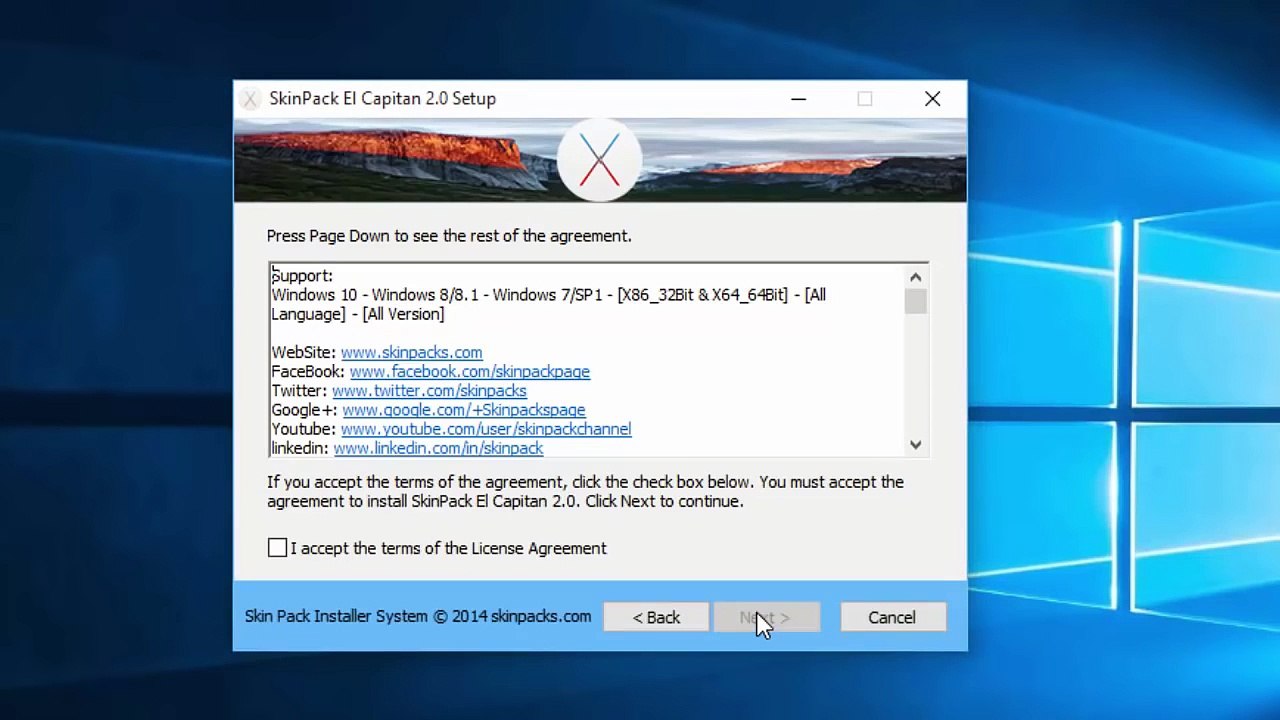This screenshot has height=720, width=1280.
Task: Open the YouTube skinpackchannel link
Action: (x=486, y=429)
